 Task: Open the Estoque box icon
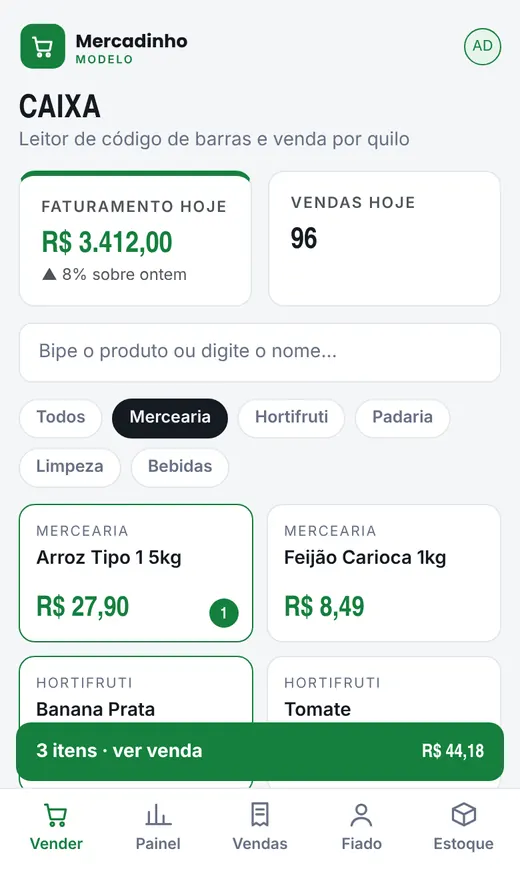pyautogui.click(x=464, y=815)
